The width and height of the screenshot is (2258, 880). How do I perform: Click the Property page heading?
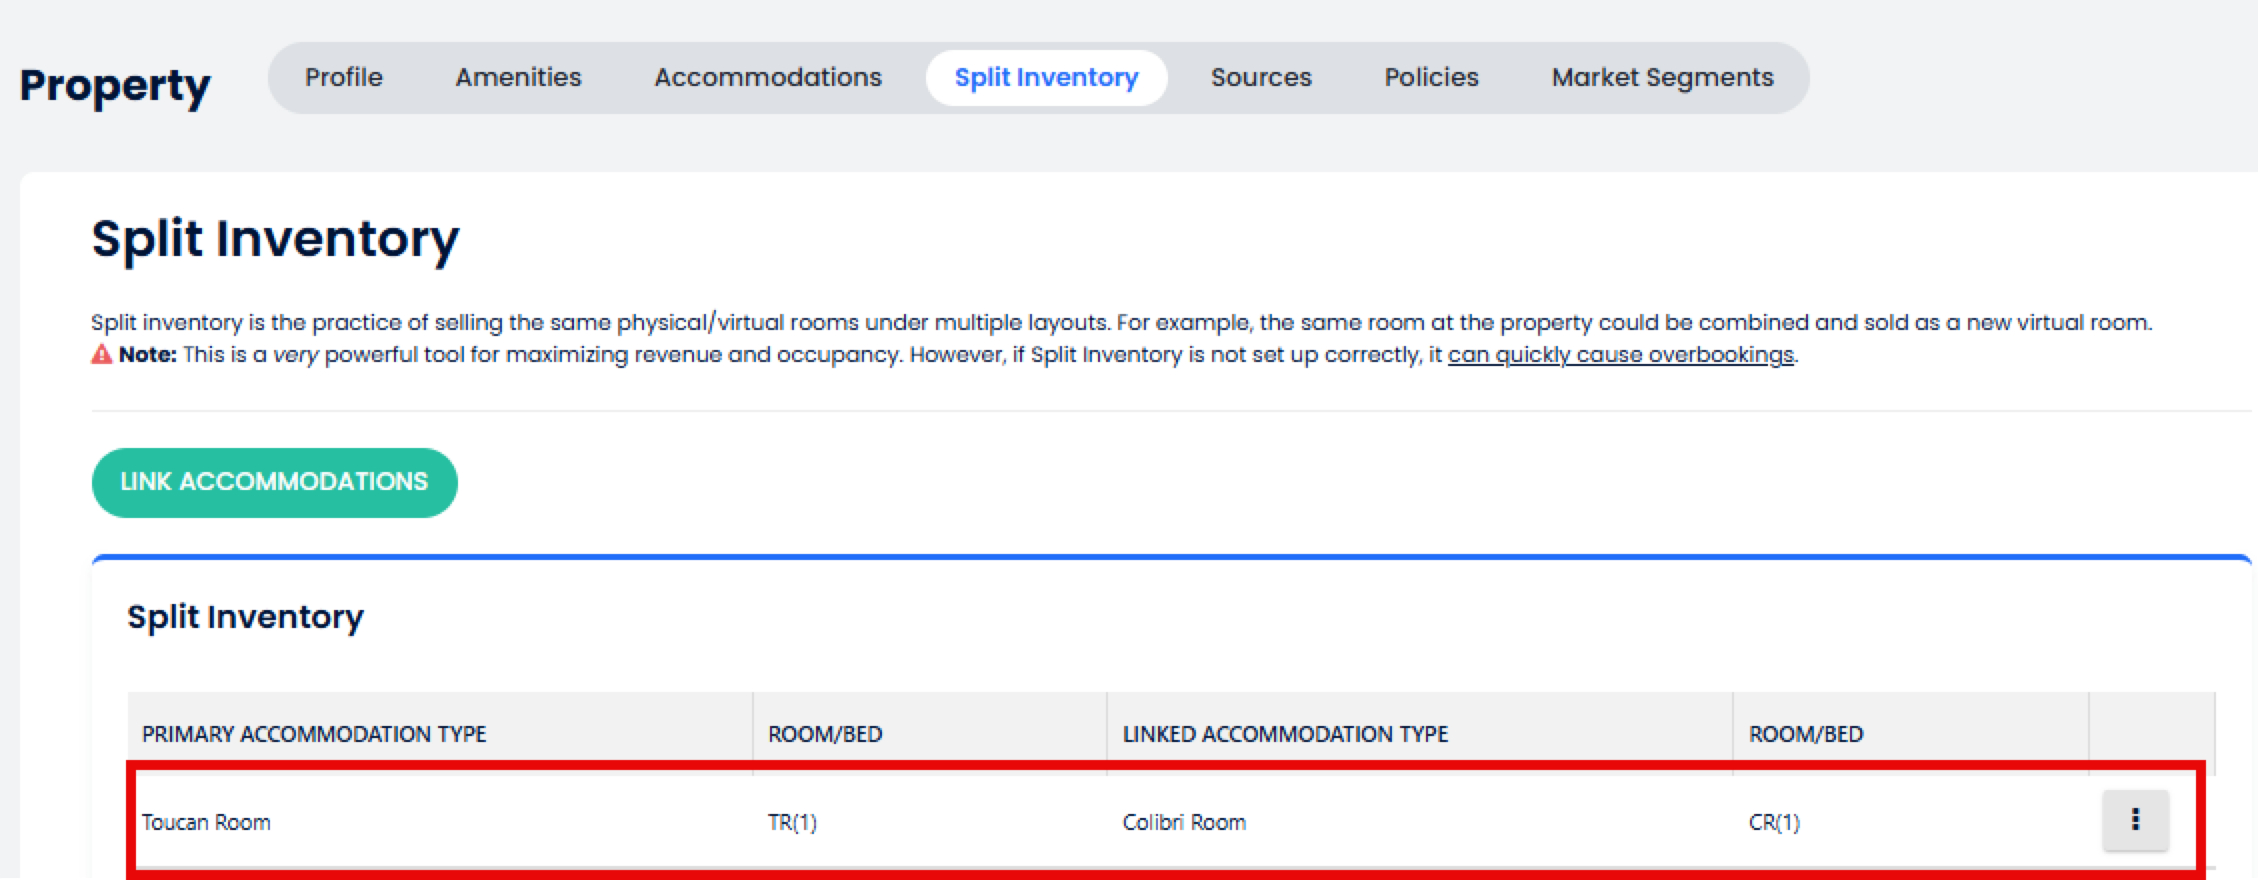[x=115, y=85]
